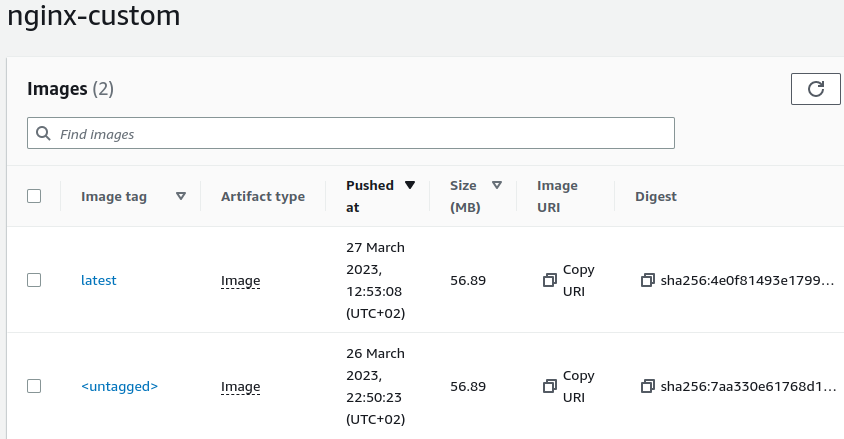Copy digest icon for sha256:7aa330e61768d1

tap(647, 386)
